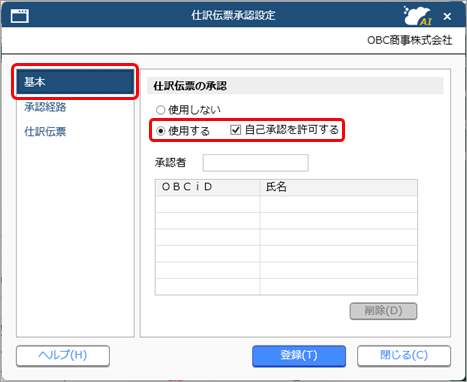Select the 基本 tab in sidebar
Viewport: 467px width, 382px height.
point(75,82)
